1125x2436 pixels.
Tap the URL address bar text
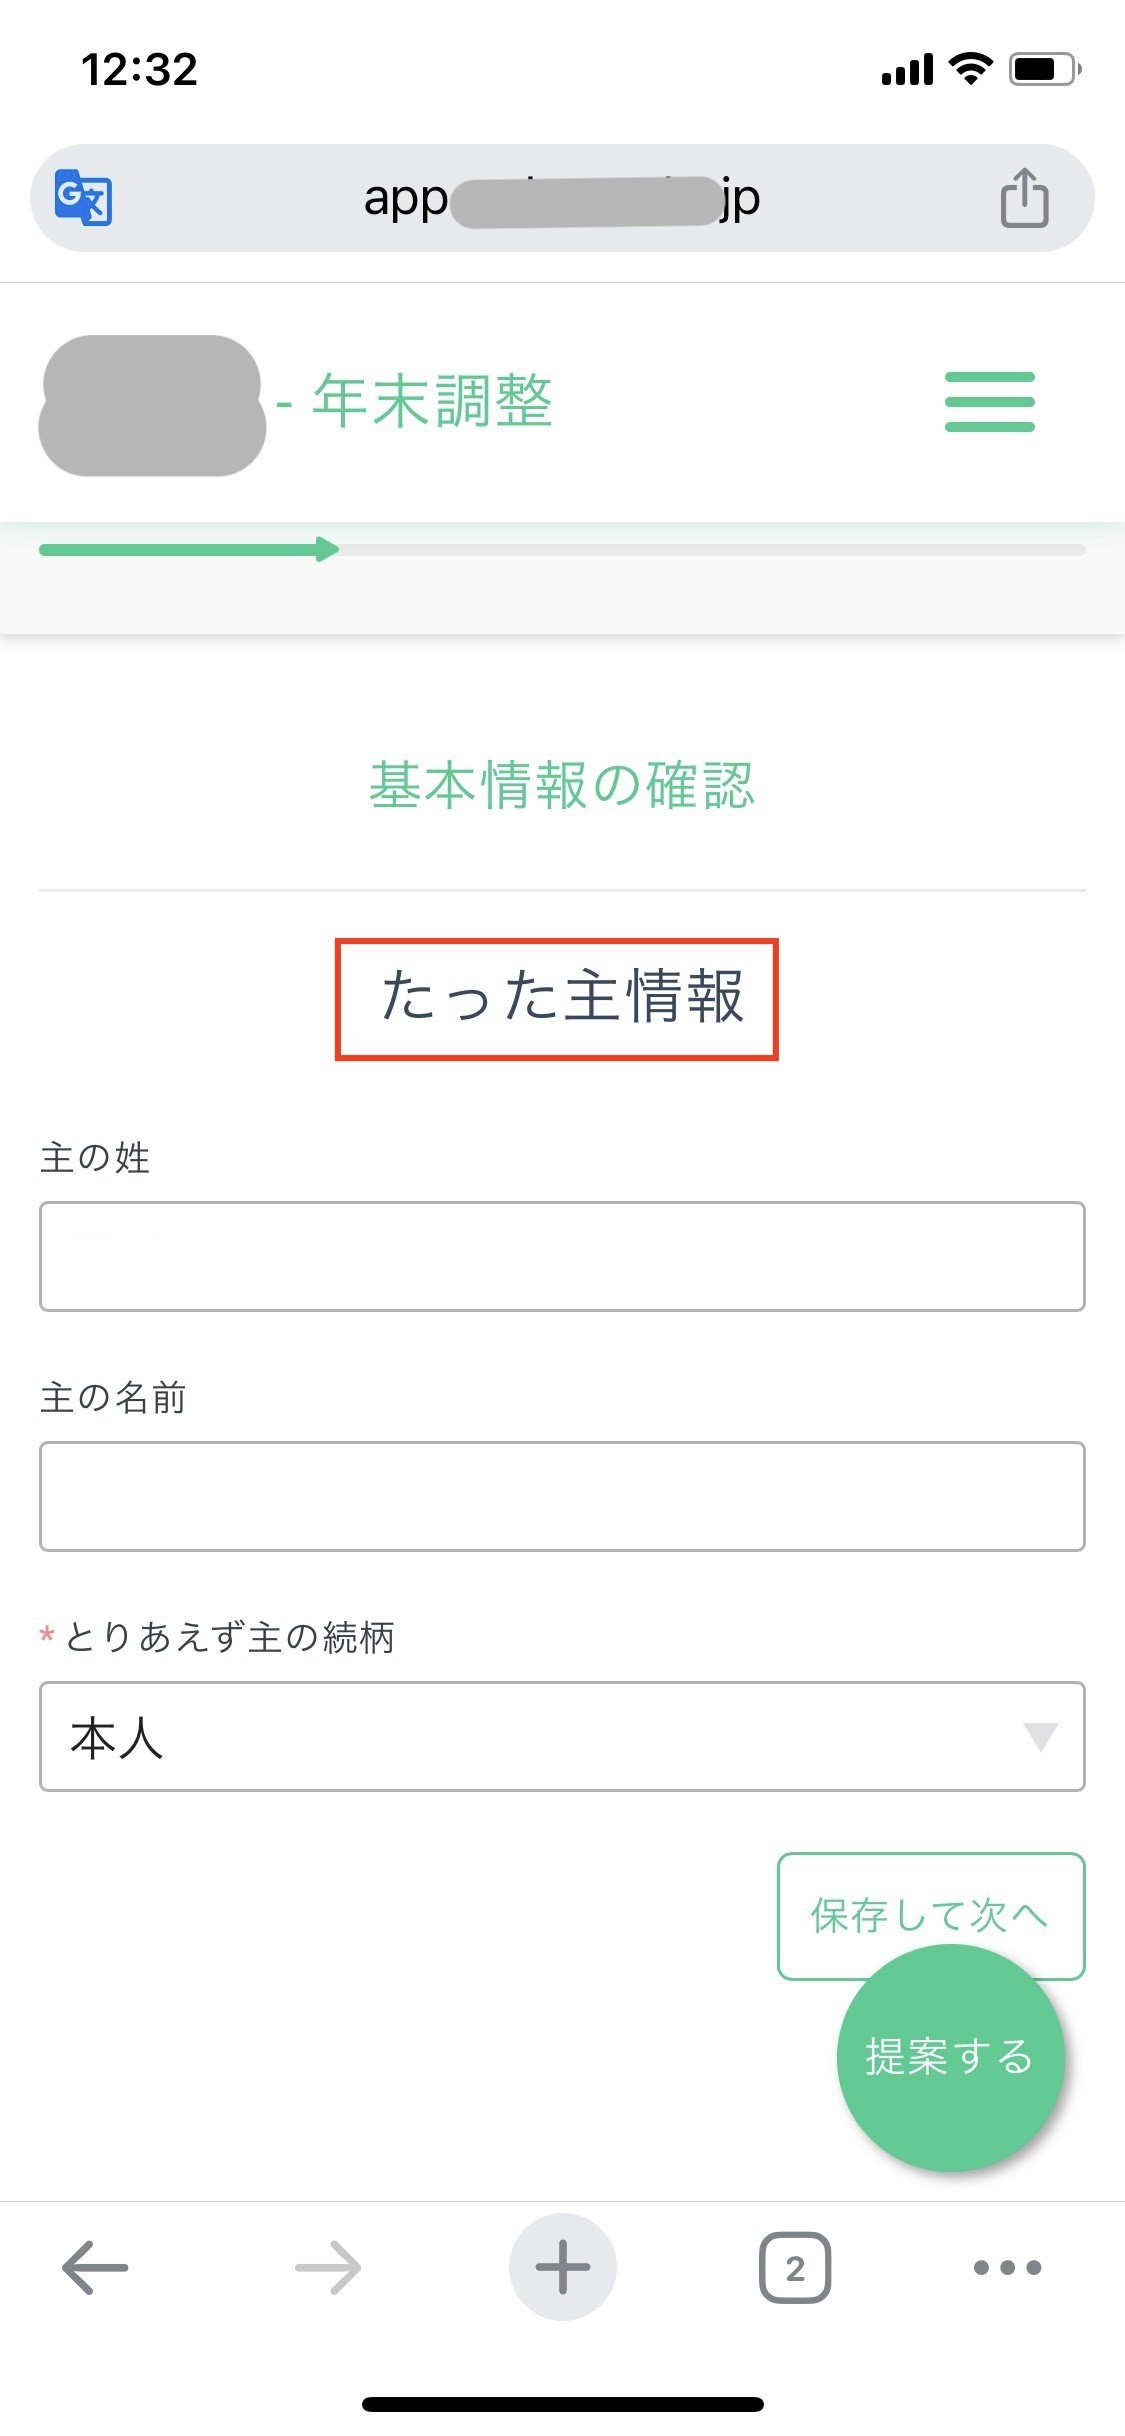562,199
